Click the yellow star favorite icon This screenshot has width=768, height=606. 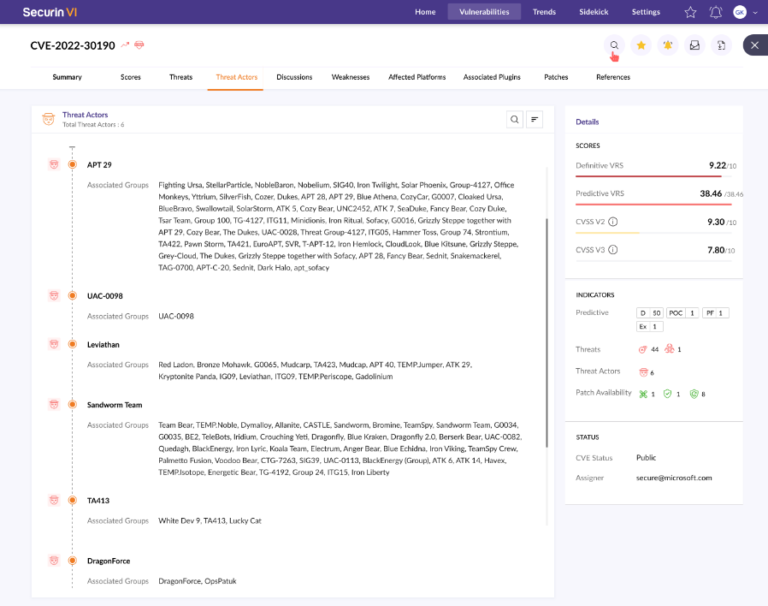coord(641,45)
